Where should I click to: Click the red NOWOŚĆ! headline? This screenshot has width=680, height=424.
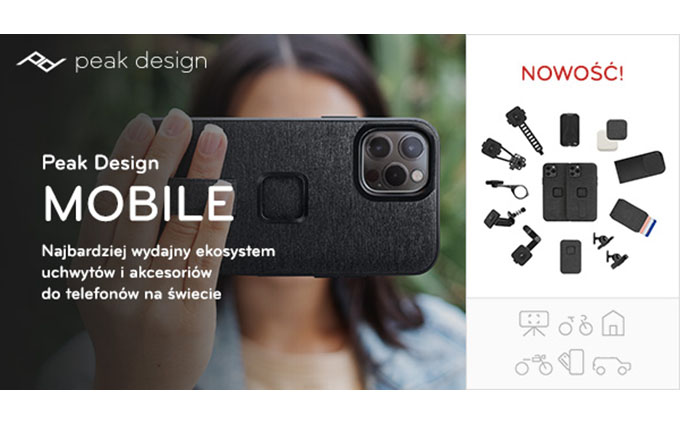point(572,73)
